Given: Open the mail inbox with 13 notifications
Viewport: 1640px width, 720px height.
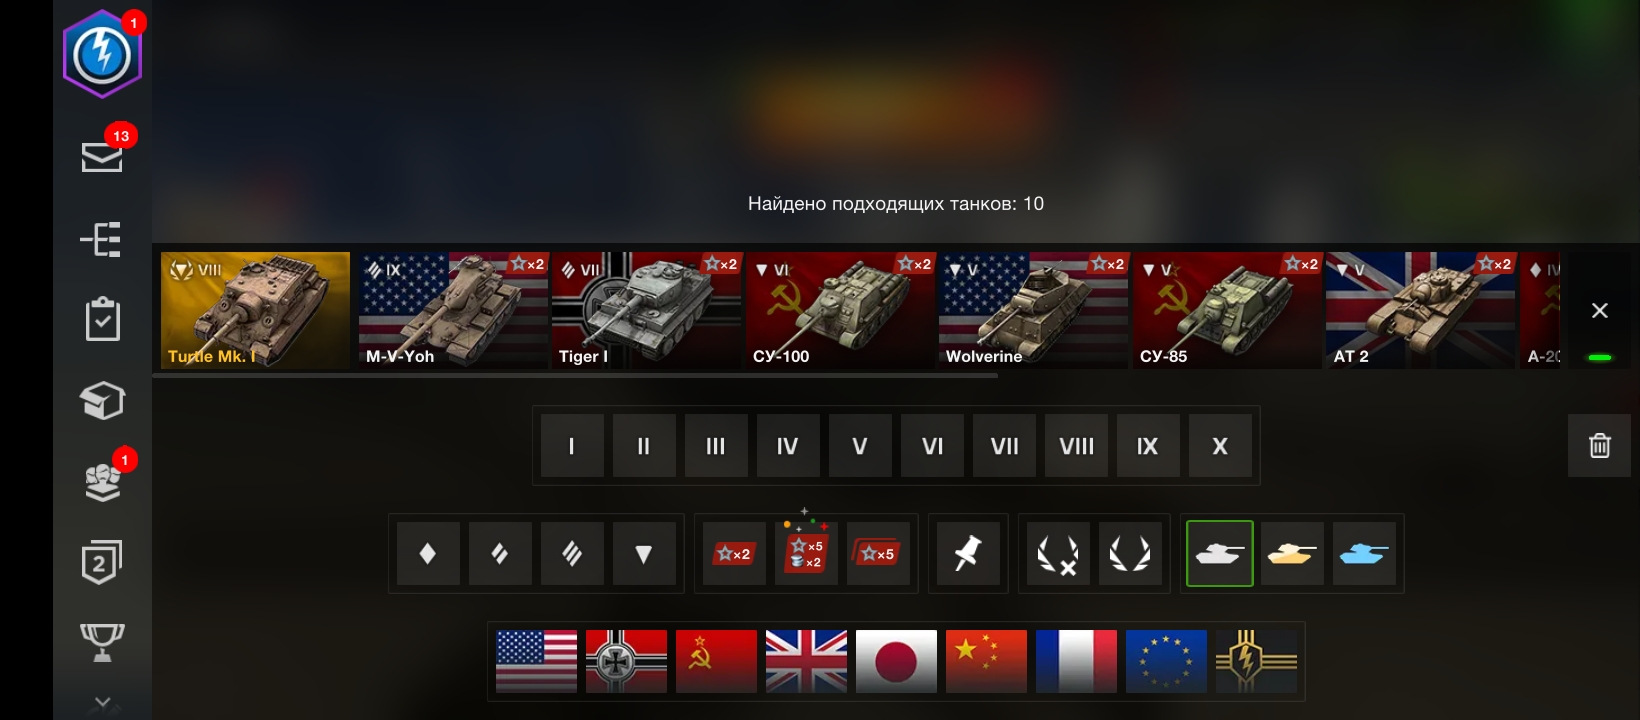Looking at the screenshot, I should (x=102, y=156).
